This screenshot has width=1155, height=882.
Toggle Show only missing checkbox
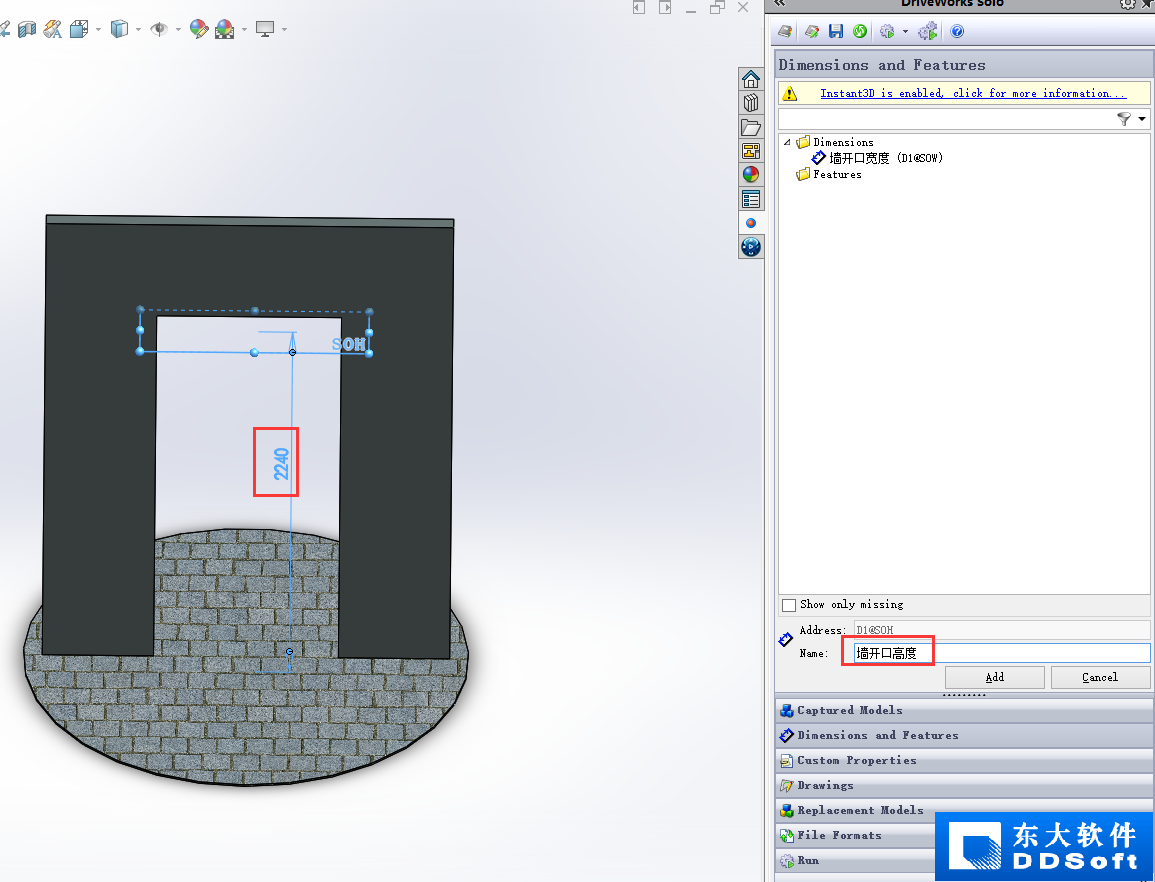[789, 605]
